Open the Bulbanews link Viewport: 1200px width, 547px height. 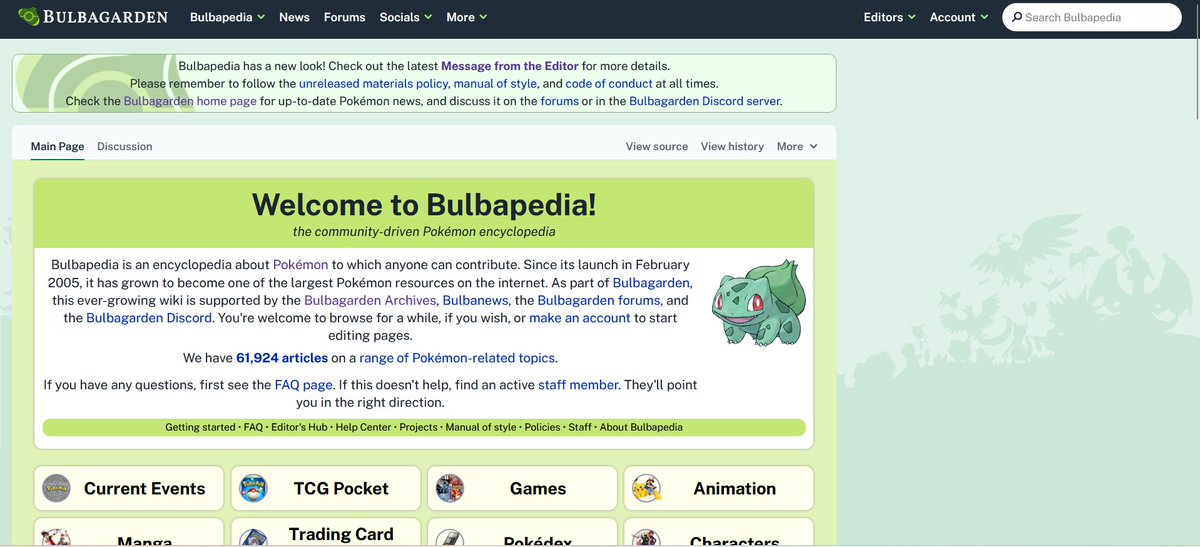(476, 300)
